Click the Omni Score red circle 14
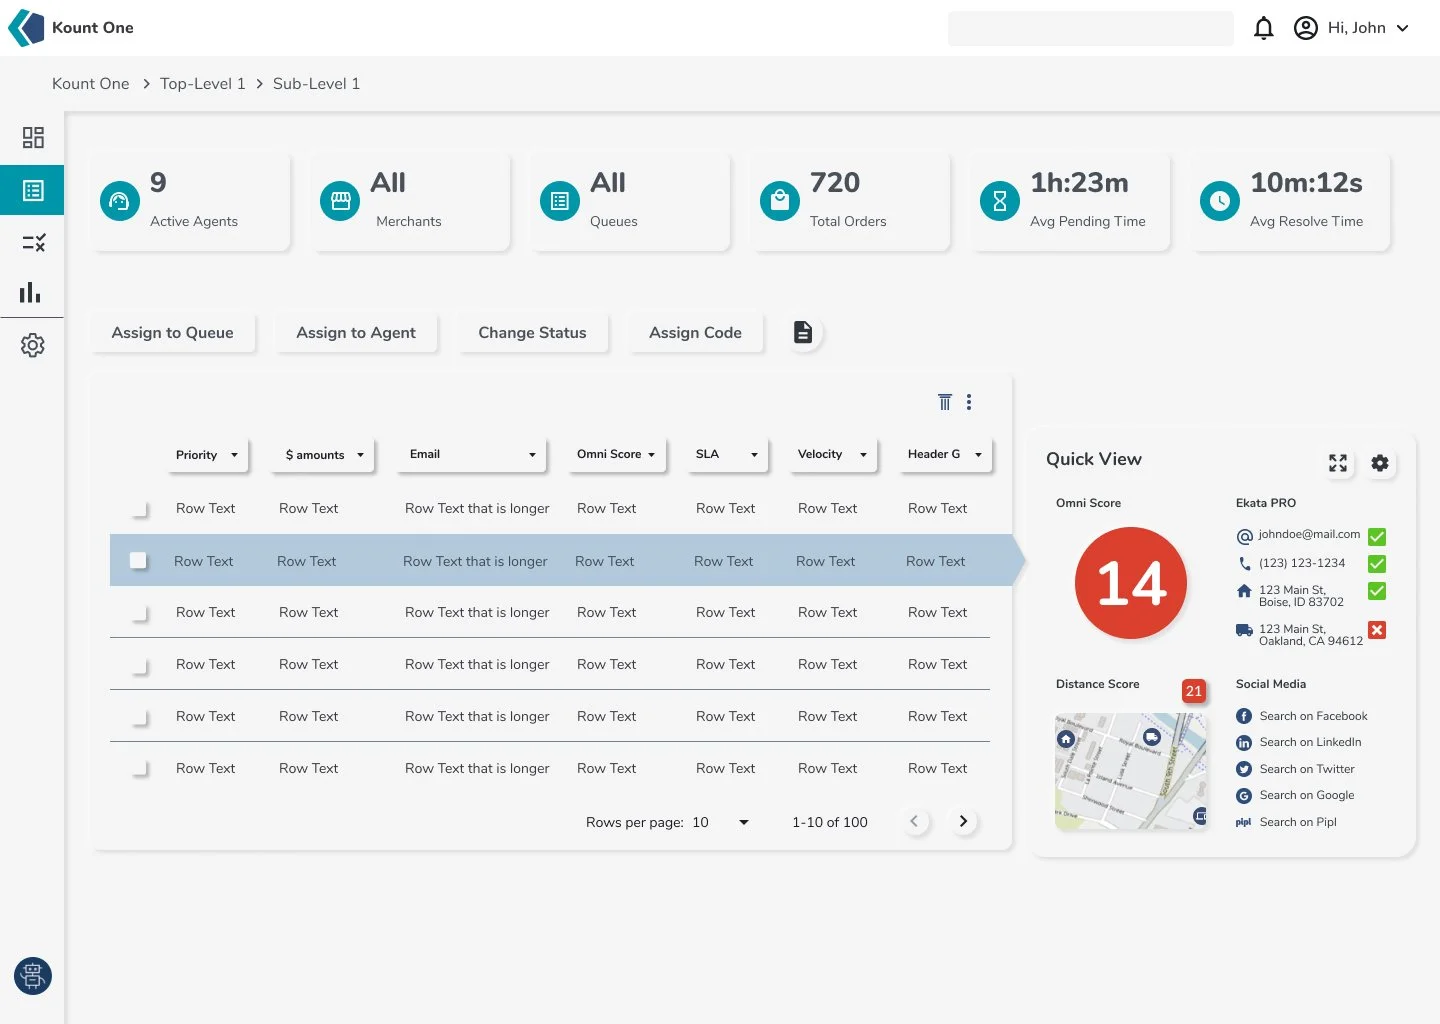This screenshot has width=1440, height=1024. click(1131, 583)
